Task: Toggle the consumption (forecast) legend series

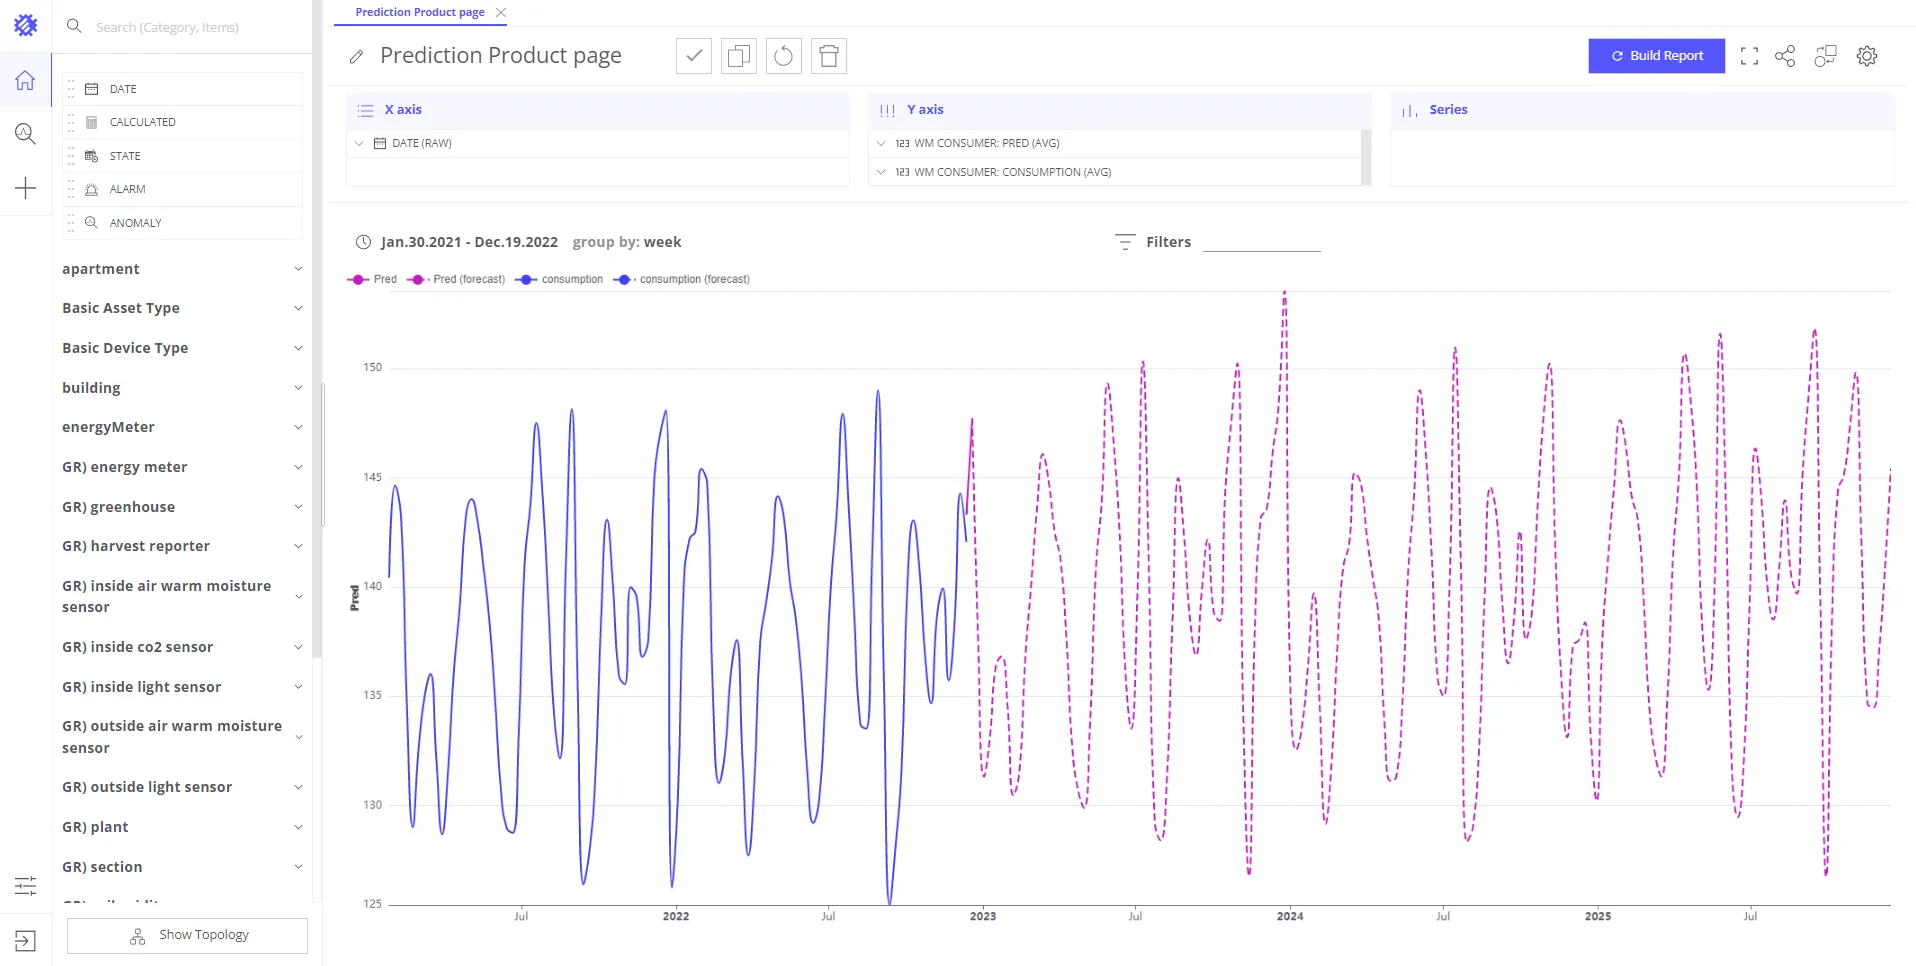Action: [682, 280]
